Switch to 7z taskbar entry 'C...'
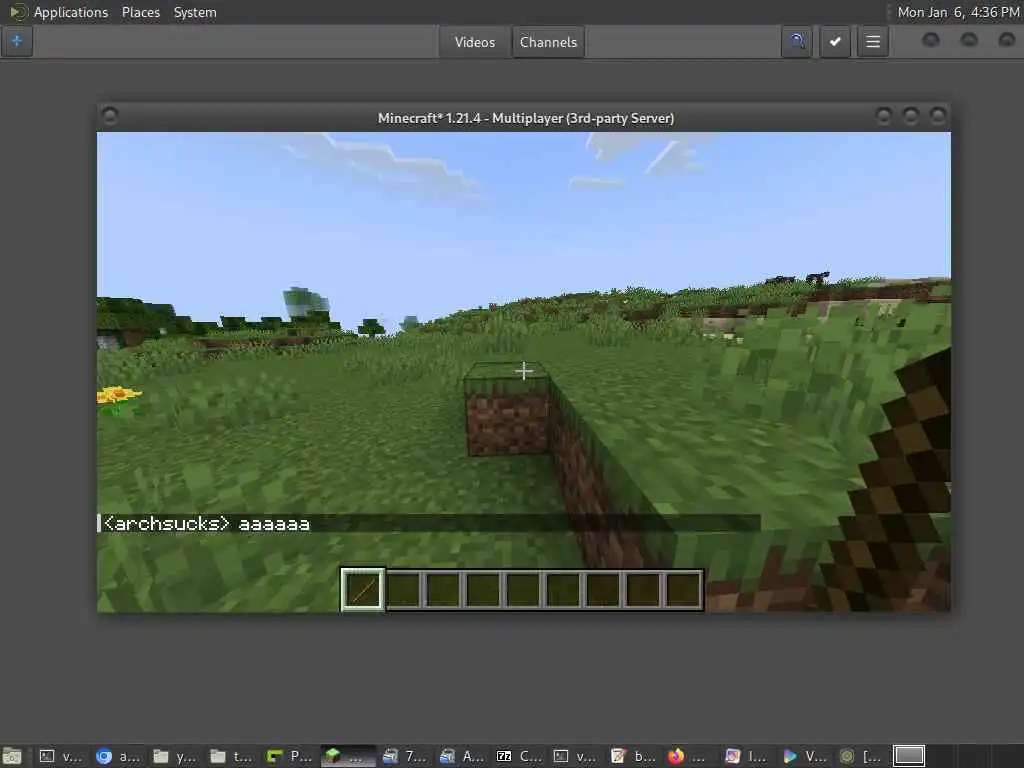 click(519, 756)
